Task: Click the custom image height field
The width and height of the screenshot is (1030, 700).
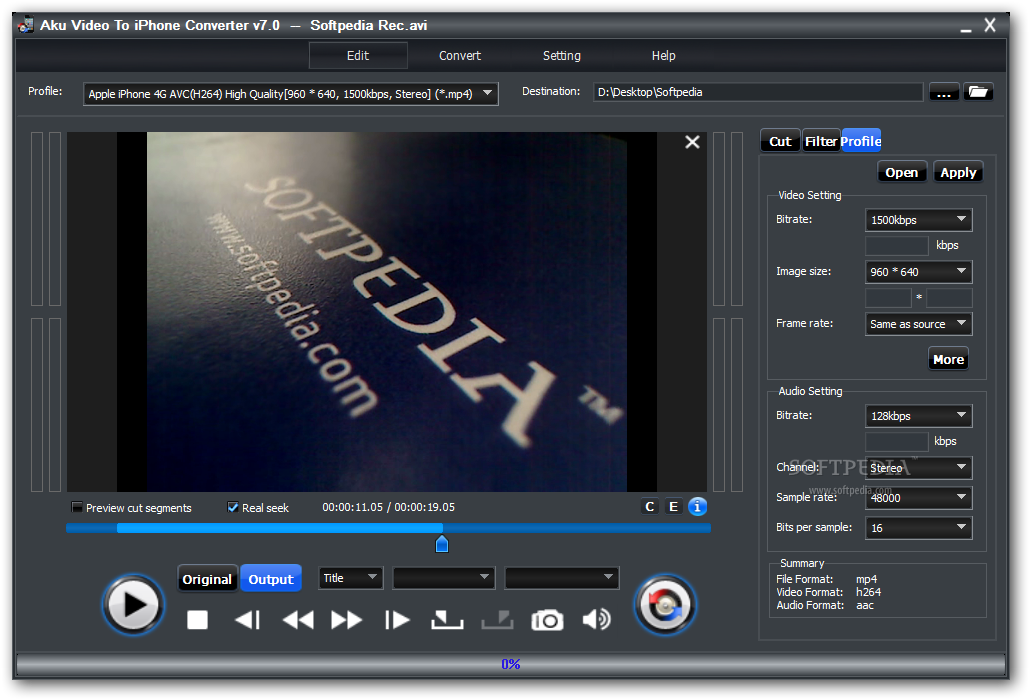Action: point(949,298)
